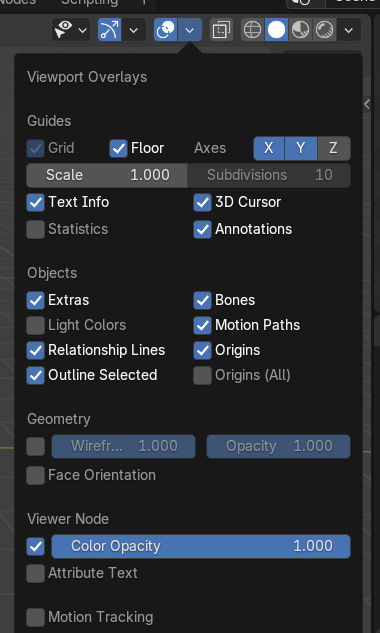
Task: Open the Scripting workspace tab
Action: (90, 3)
